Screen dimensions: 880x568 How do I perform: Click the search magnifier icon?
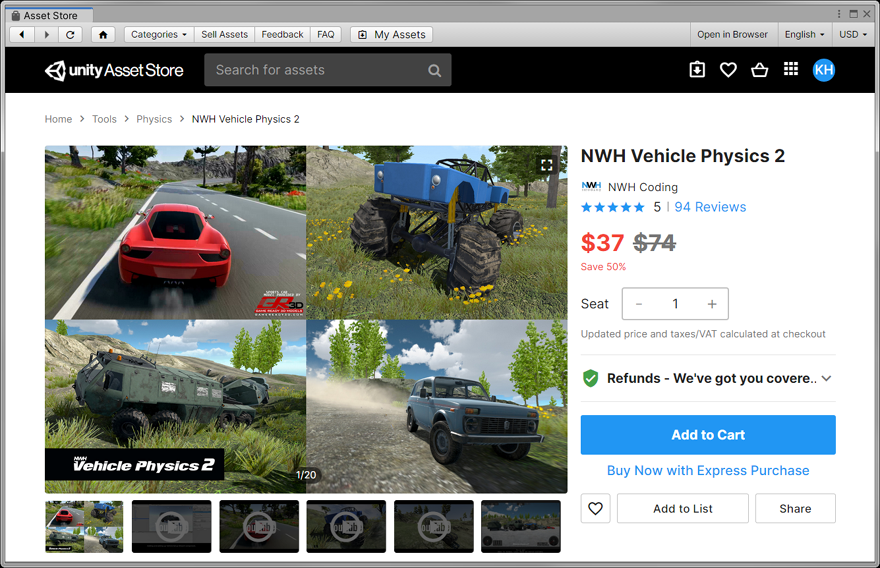[434, 71]
